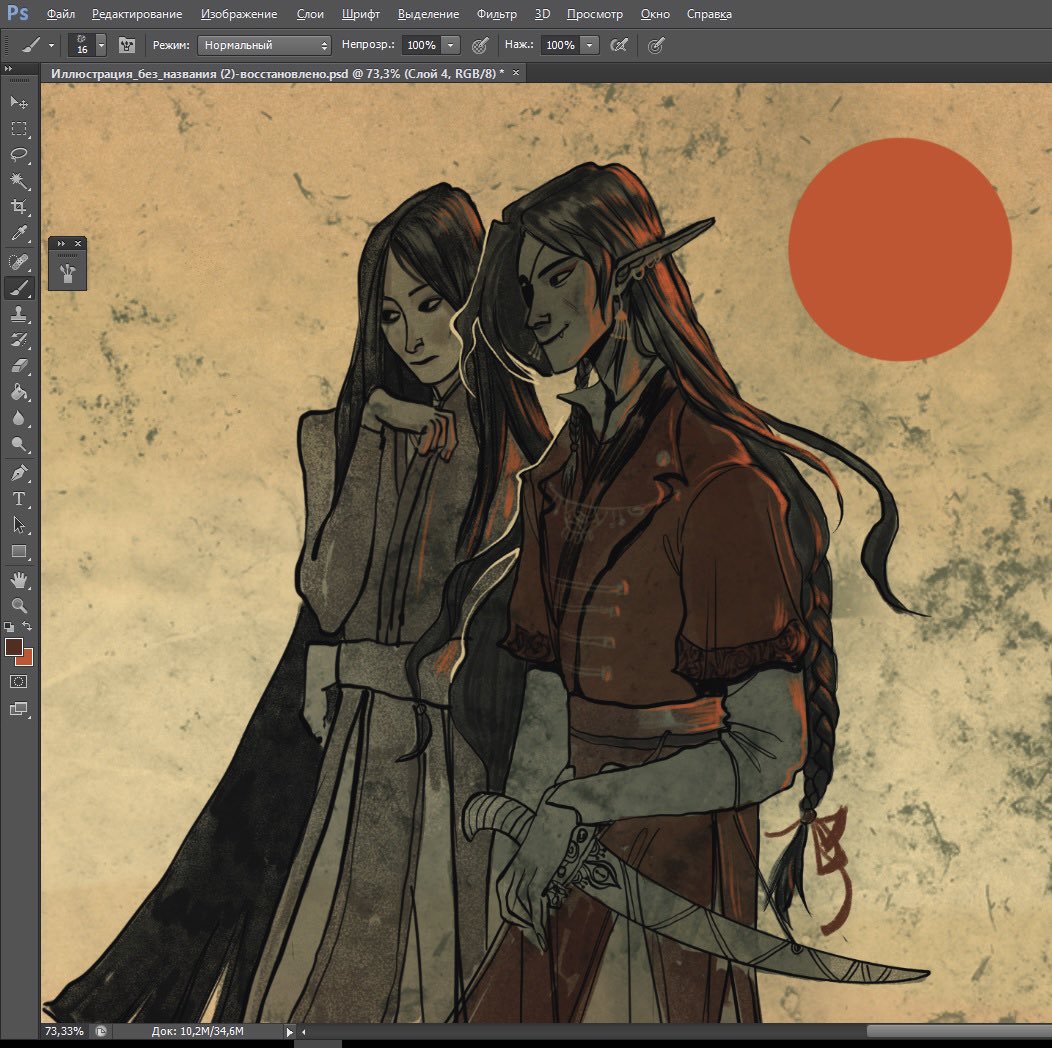Select the Move tool
The height and width of the screenshot is (1048, 1052).
click(x=19, y=102)
